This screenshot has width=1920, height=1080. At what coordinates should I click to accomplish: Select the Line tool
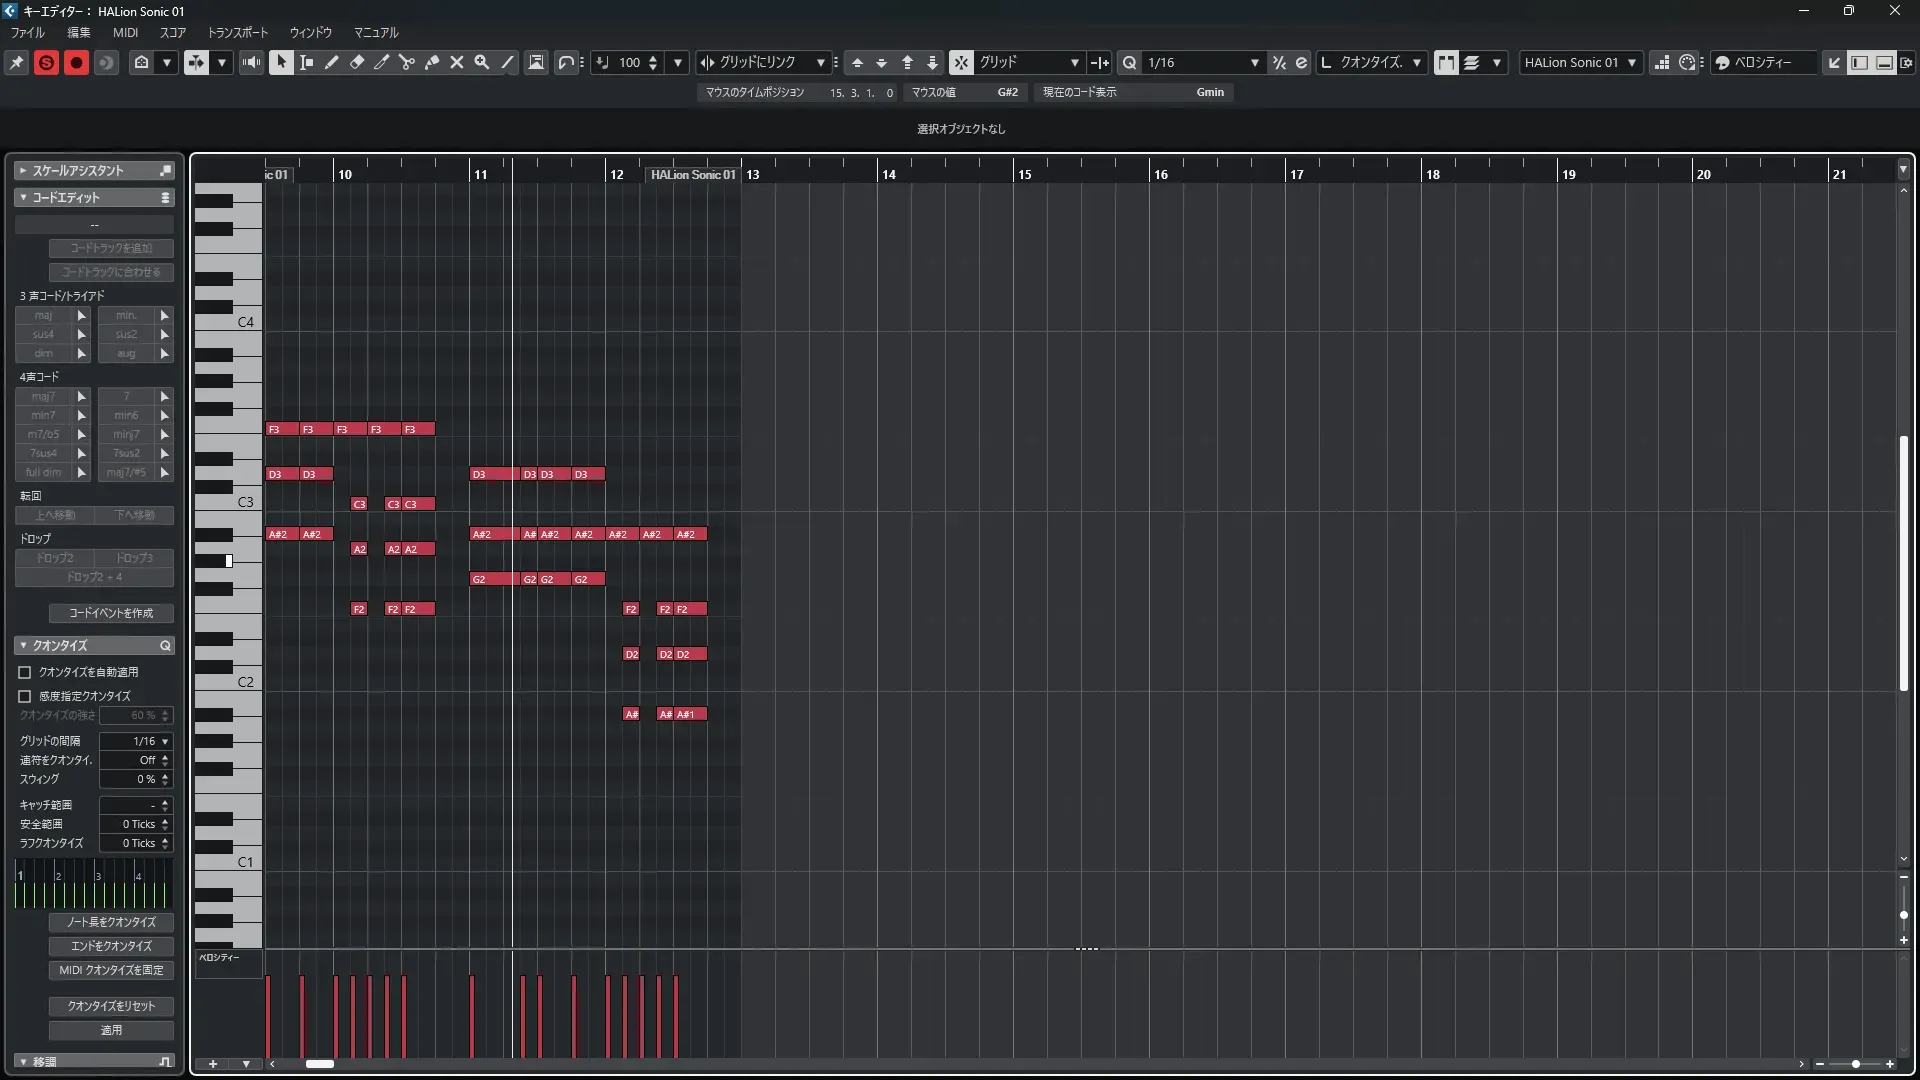point(508,62)
